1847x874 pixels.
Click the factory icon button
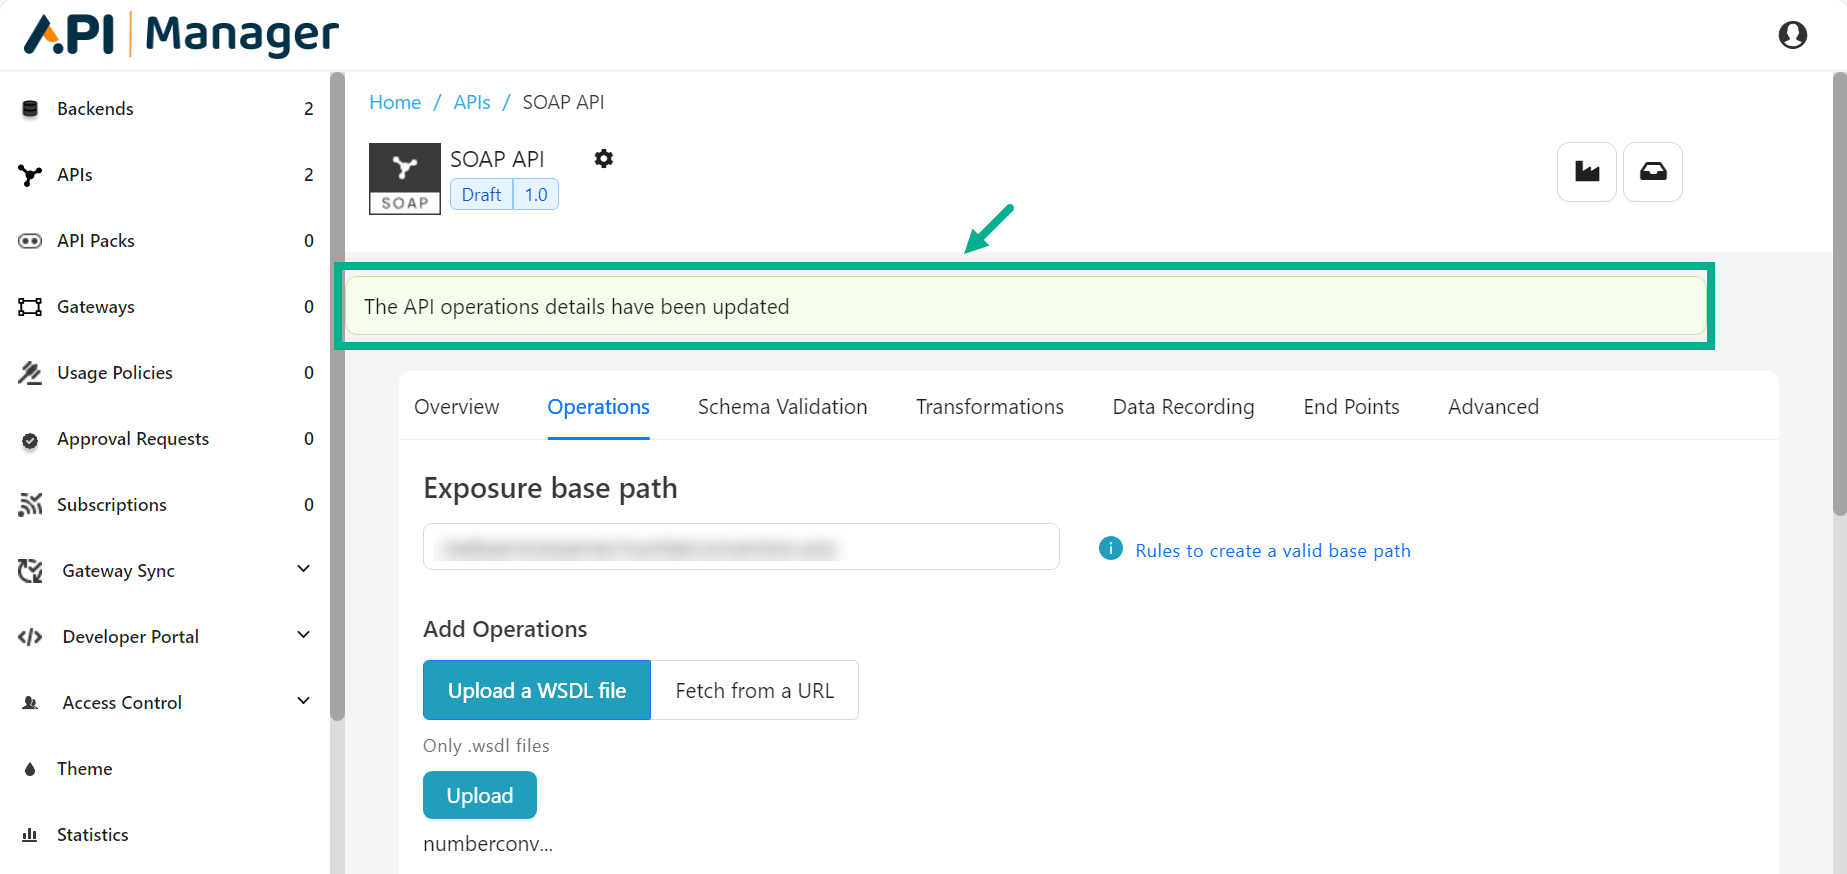tap(1586, 172)
